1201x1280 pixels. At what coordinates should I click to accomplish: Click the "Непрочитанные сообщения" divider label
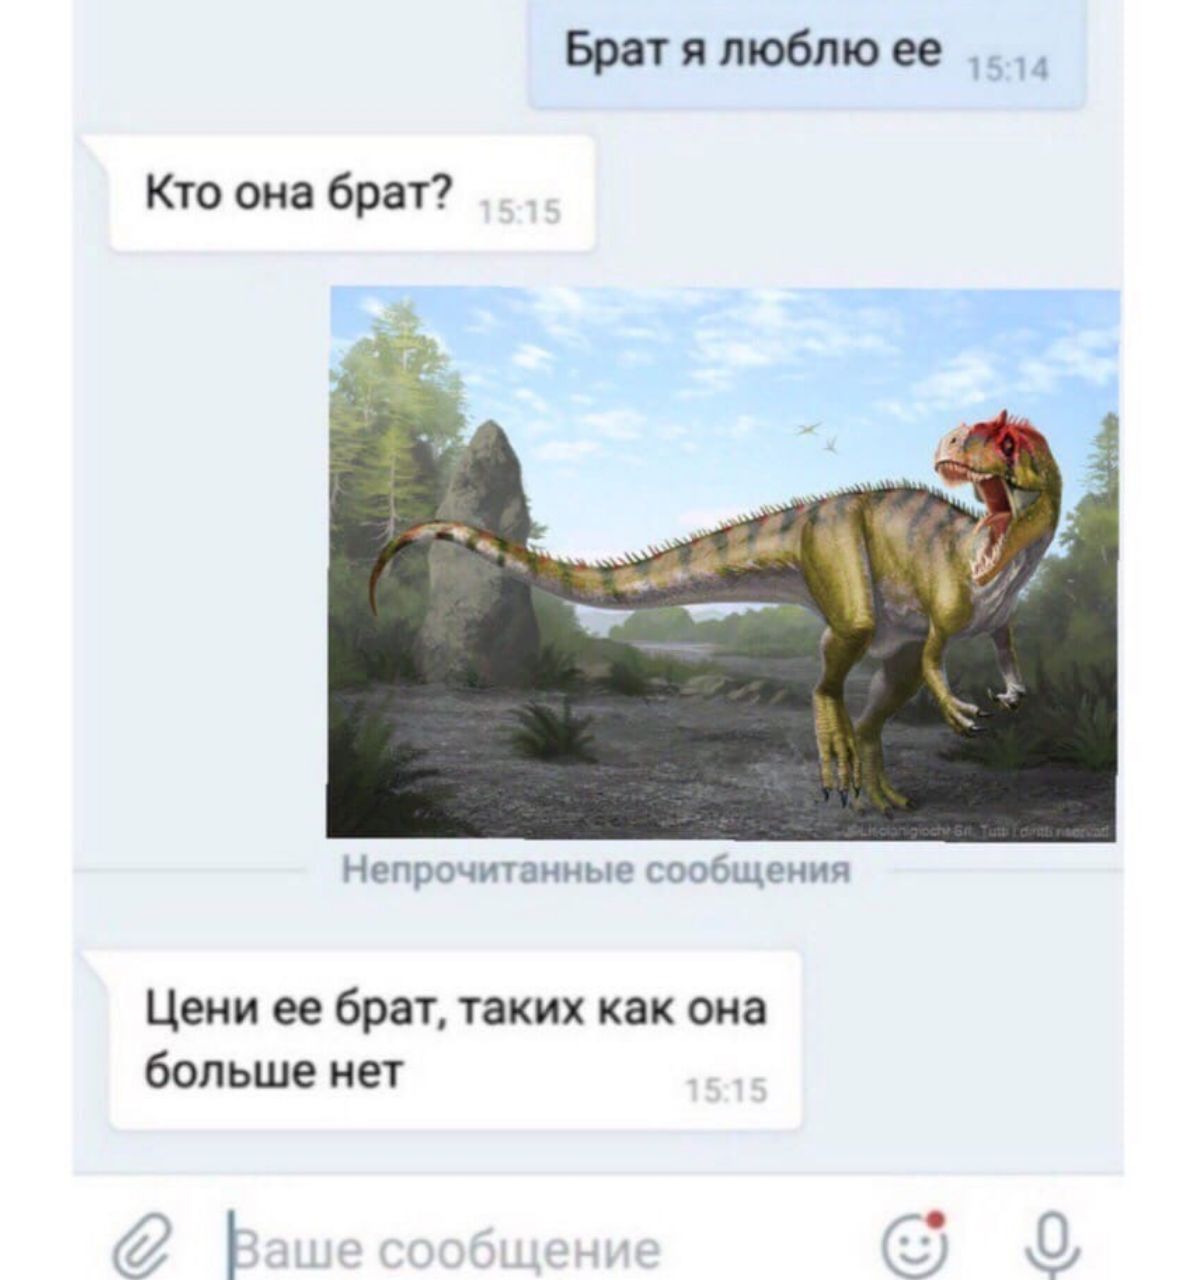click(597, 871)
